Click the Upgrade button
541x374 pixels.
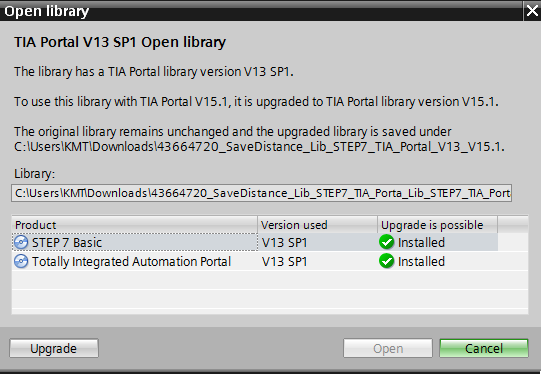click(x=54, y=348)
